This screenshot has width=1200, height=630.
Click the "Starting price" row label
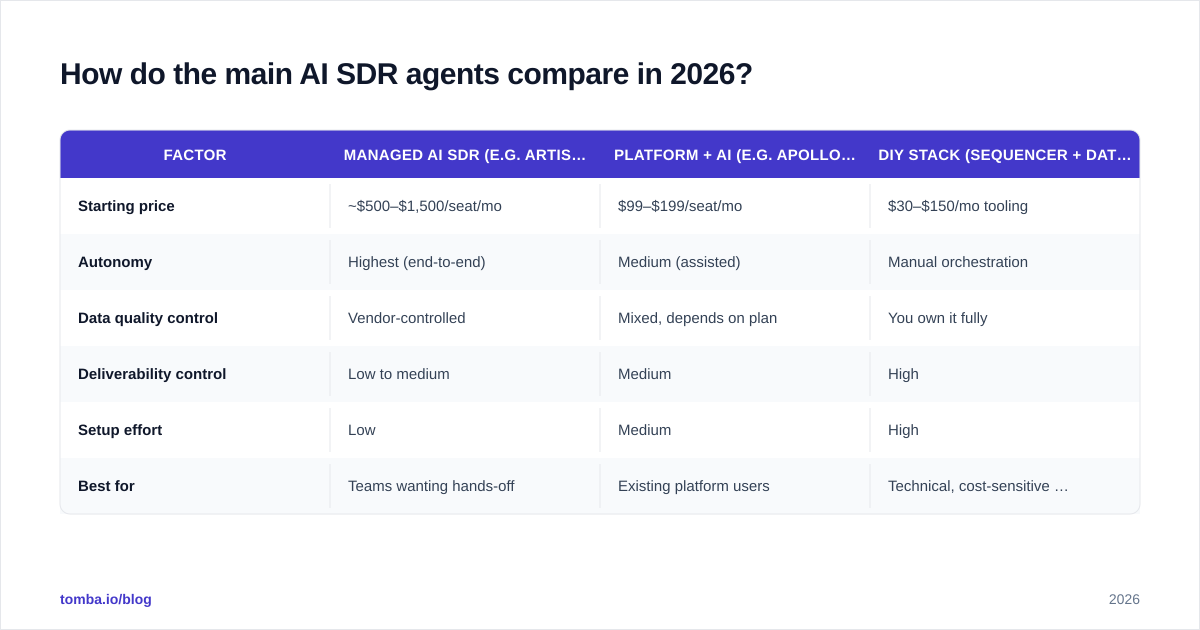pyautogui.click(x=126, y=206)
